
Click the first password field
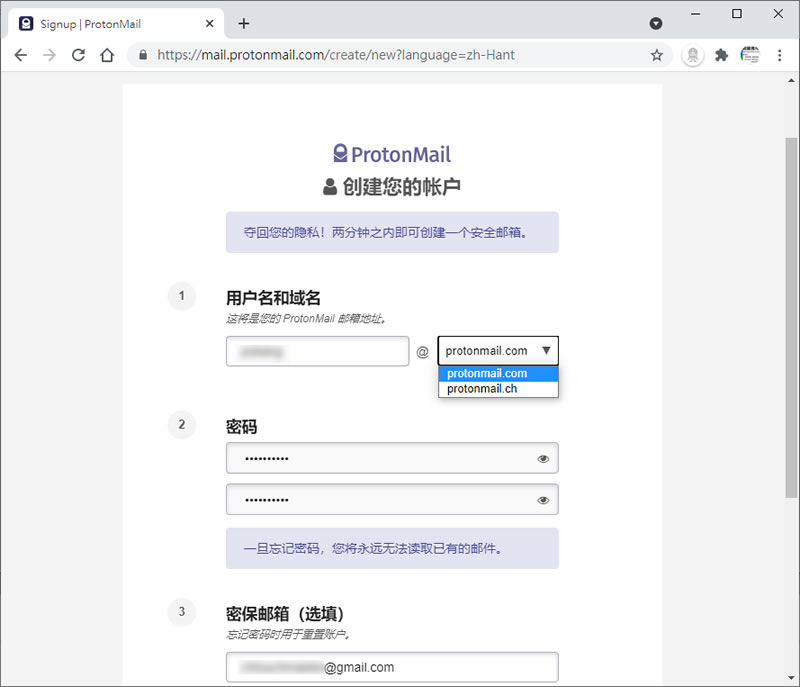(x=392, y=458)
